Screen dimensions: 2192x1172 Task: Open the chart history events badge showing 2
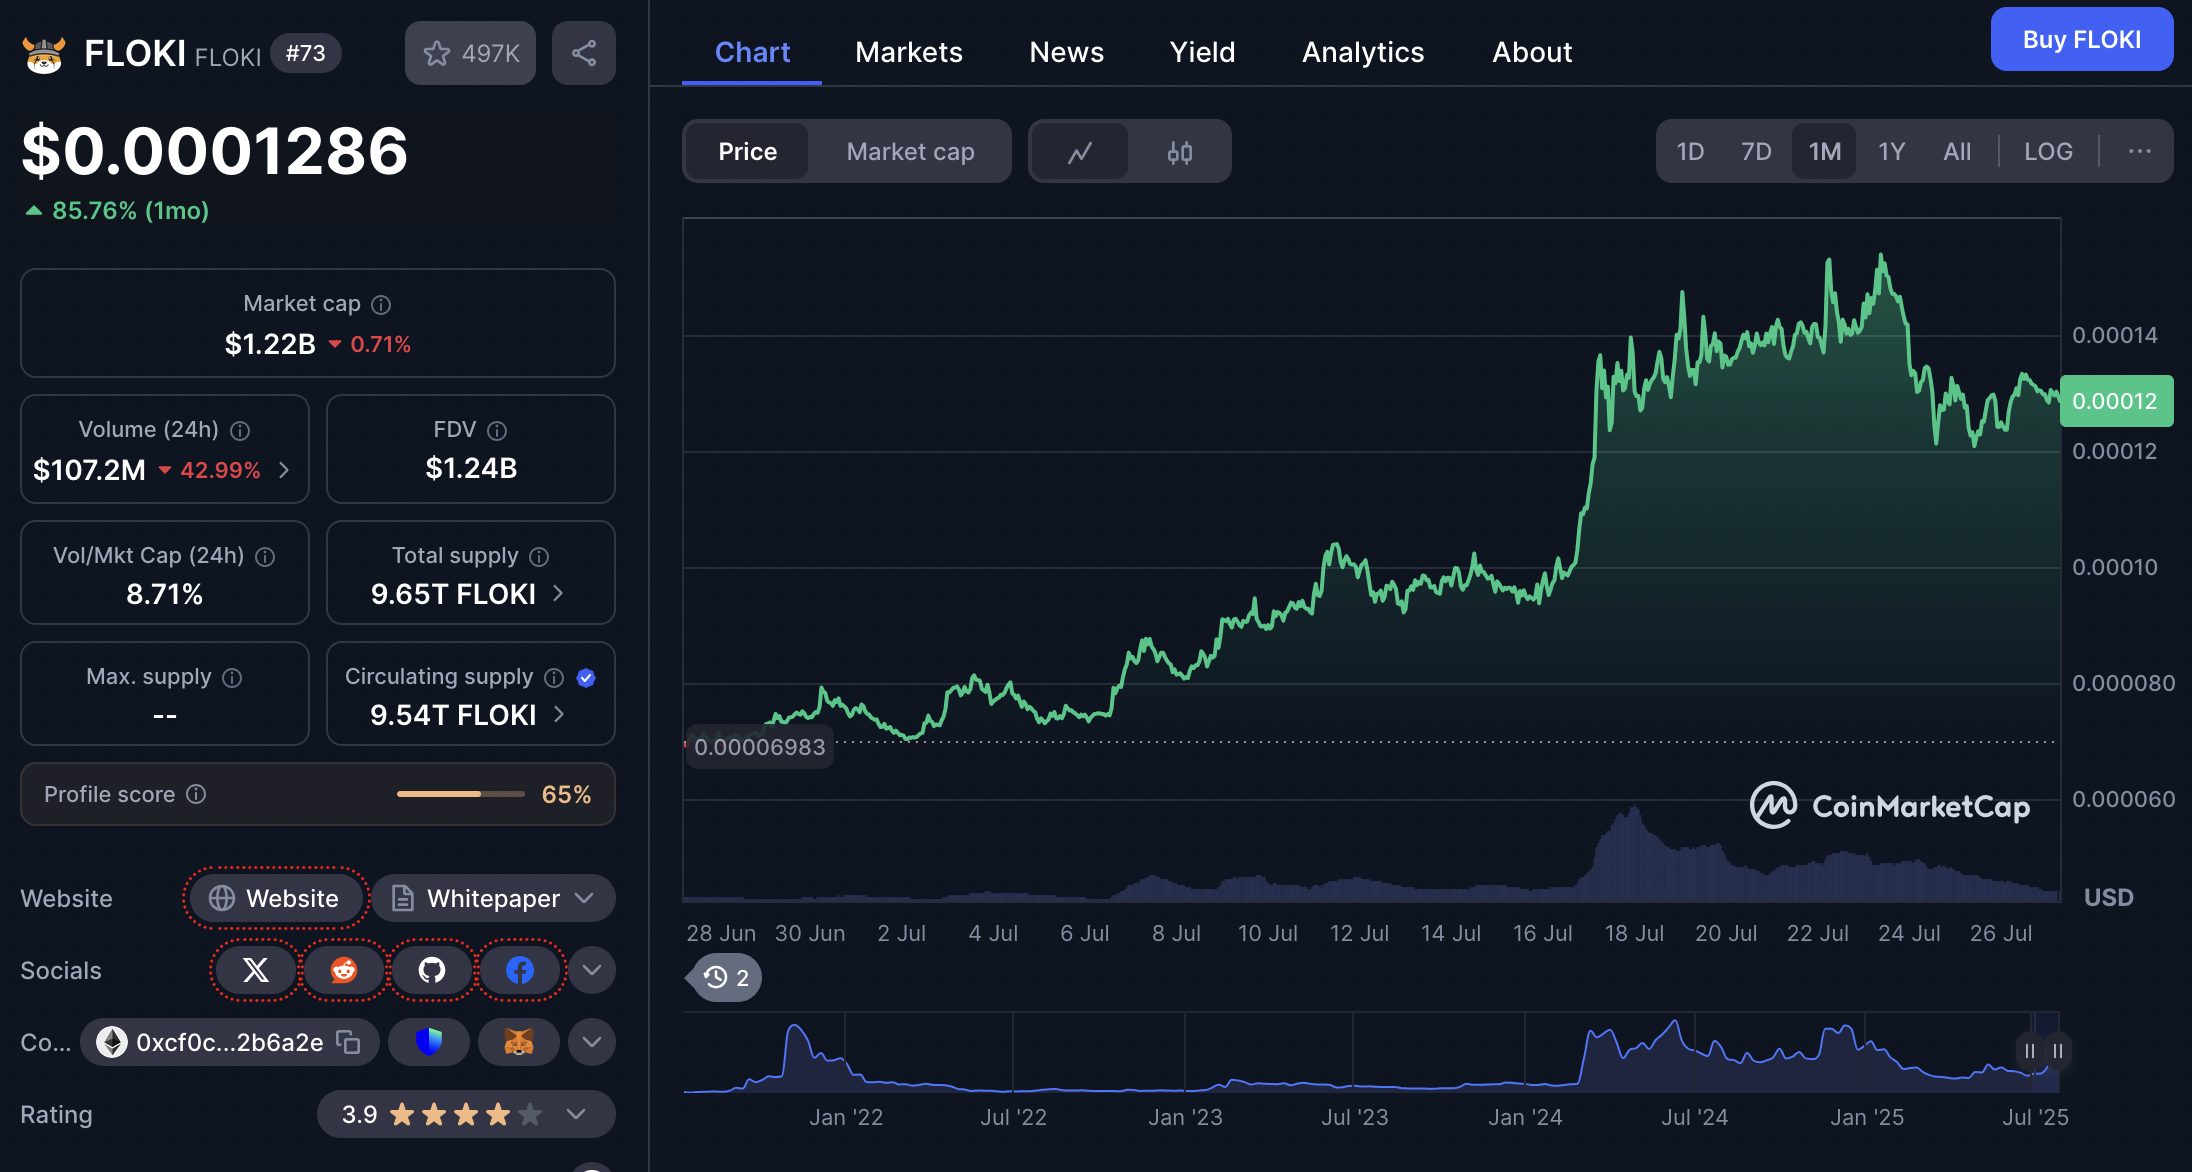(726, 977)
